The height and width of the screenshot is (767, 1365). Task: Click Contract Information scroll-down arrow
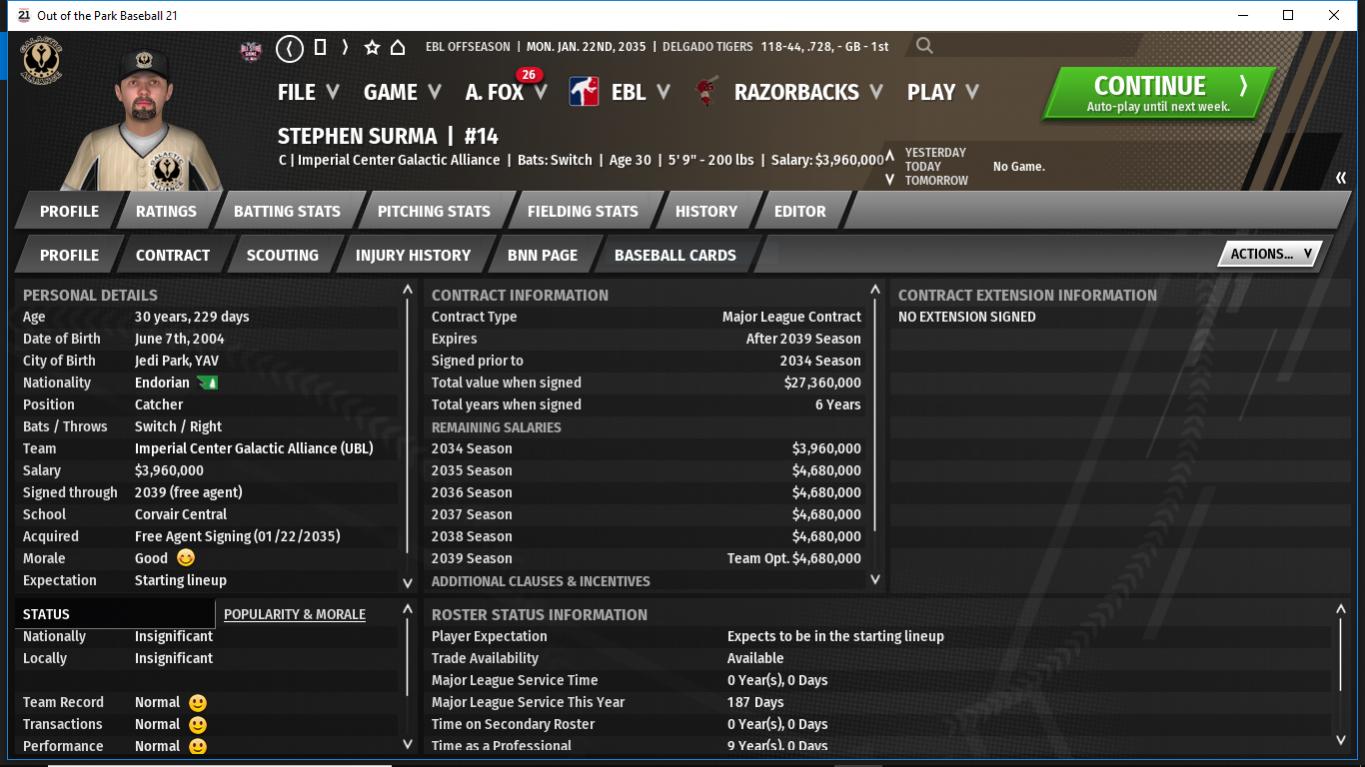pos(875,579)
